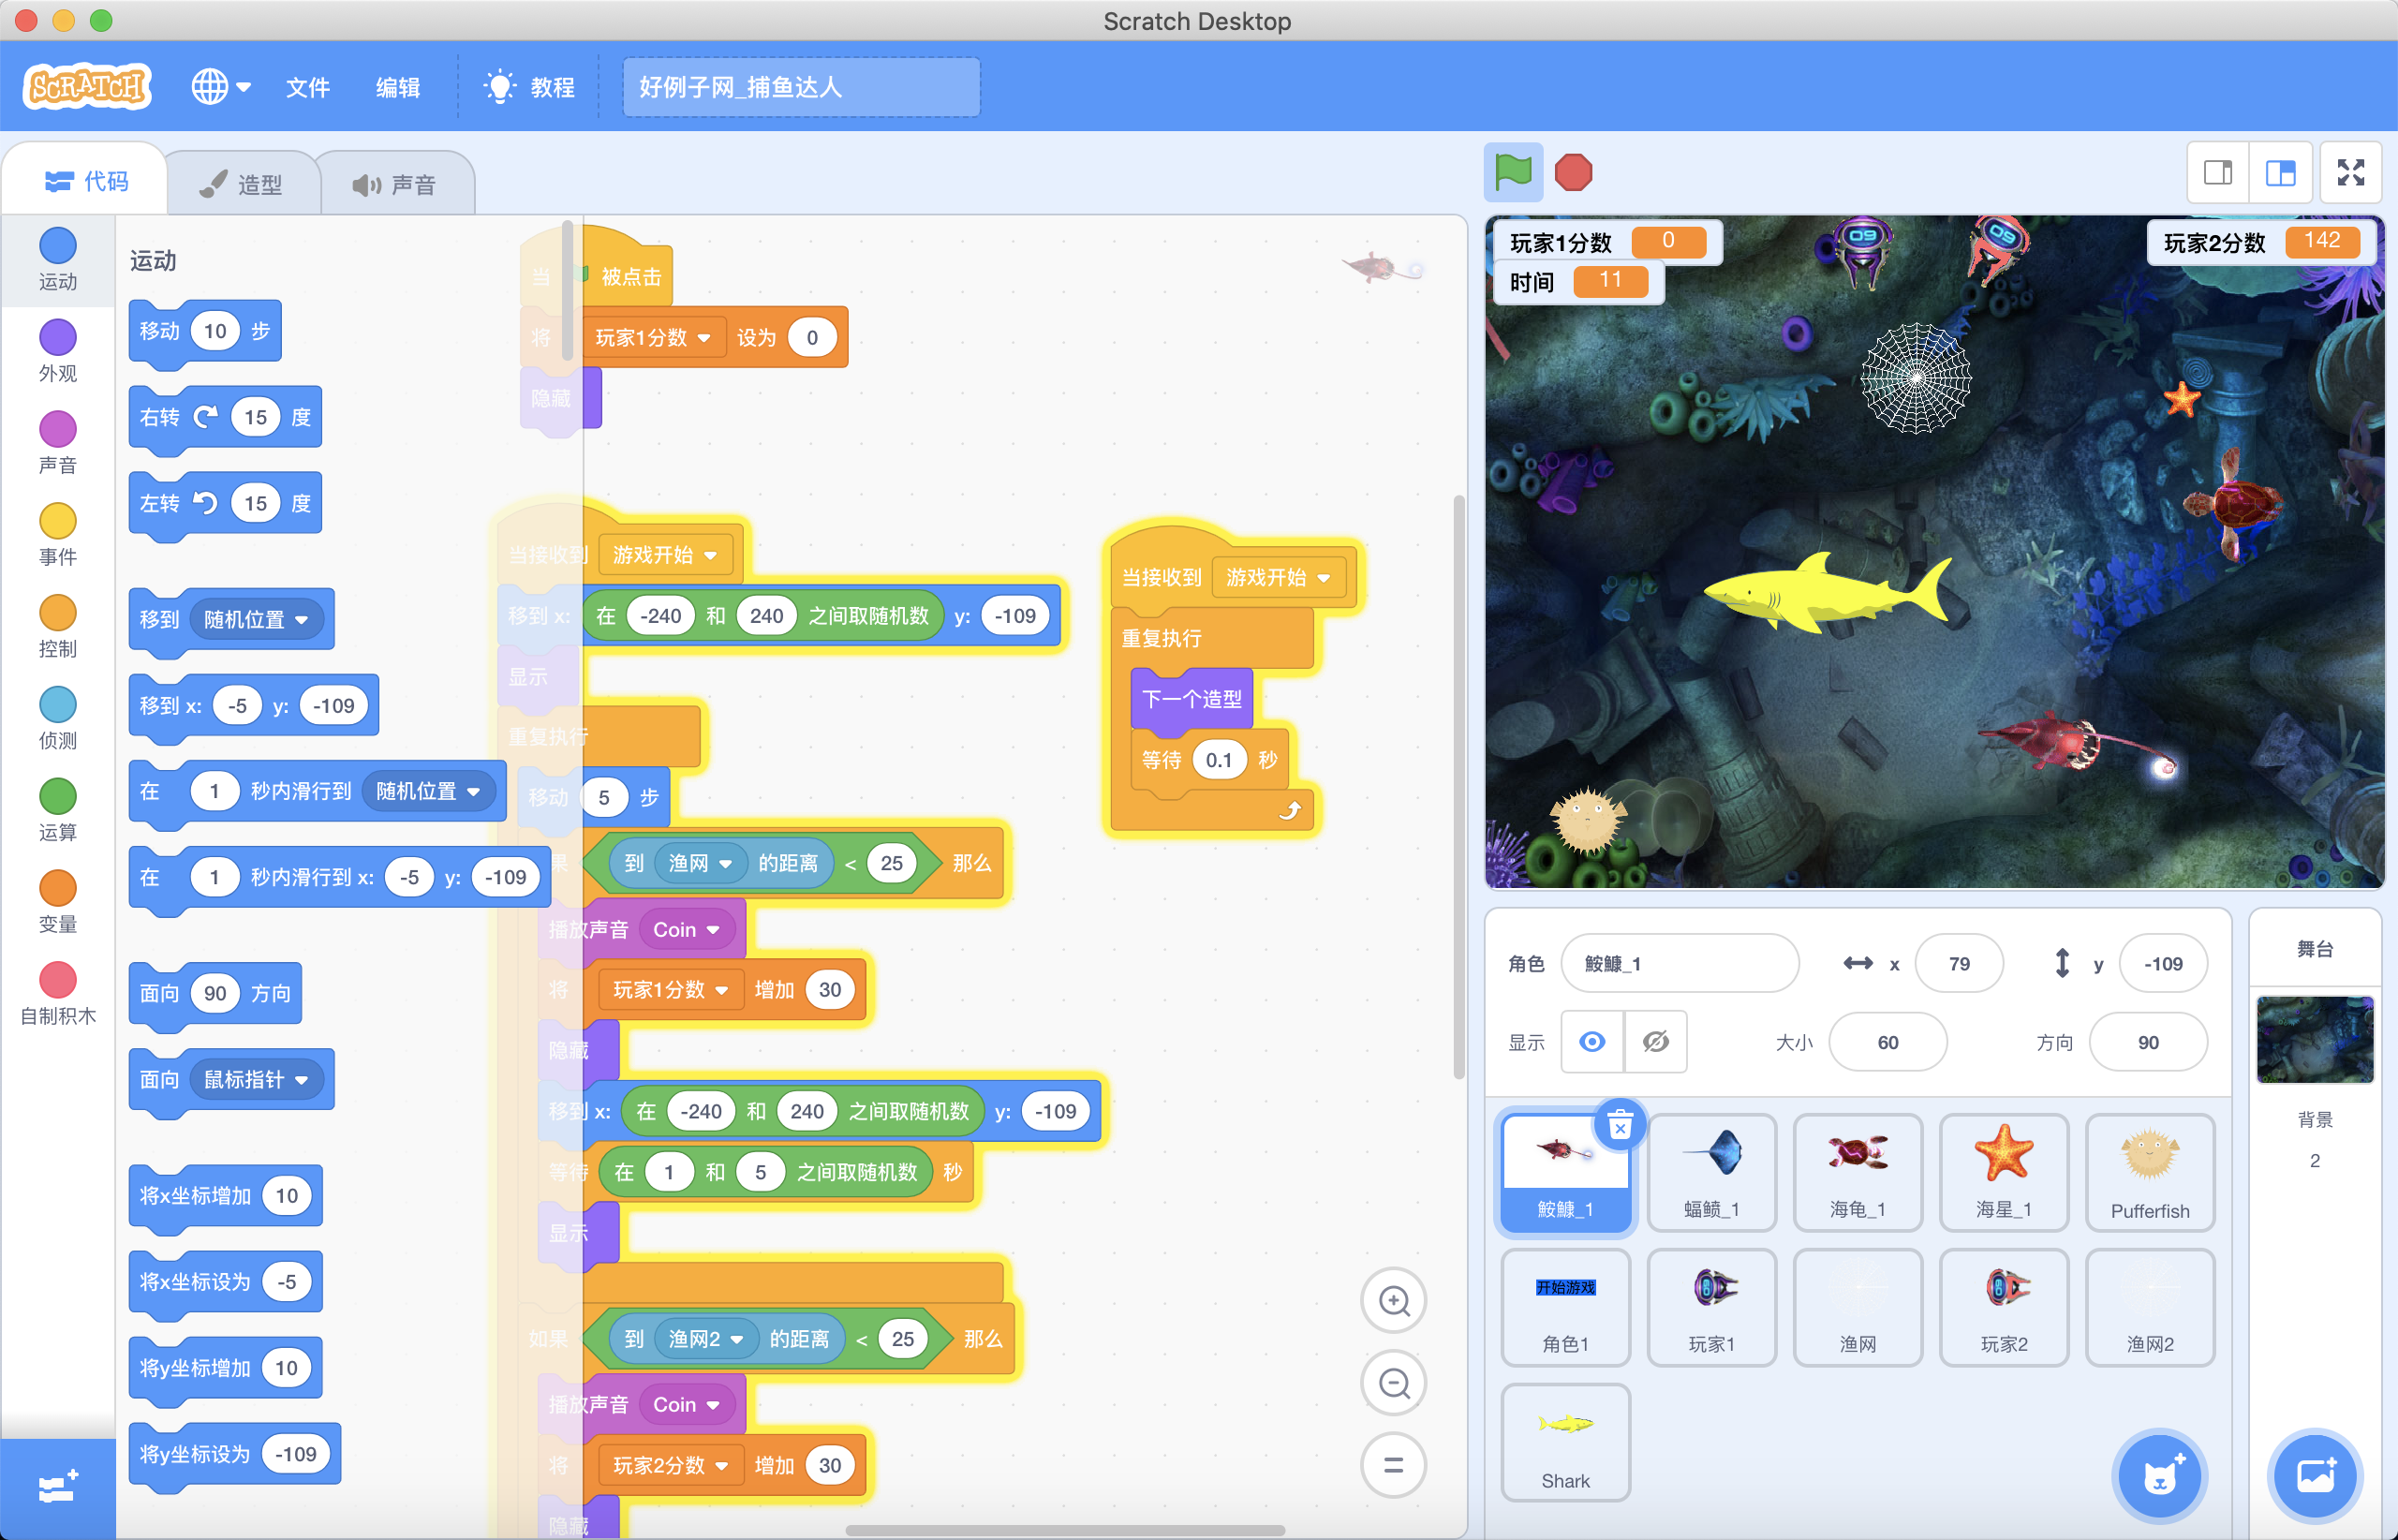The image size is (2398, 1540).
Task: Select the 控制 block category
Action: click(x=58, y=627)
